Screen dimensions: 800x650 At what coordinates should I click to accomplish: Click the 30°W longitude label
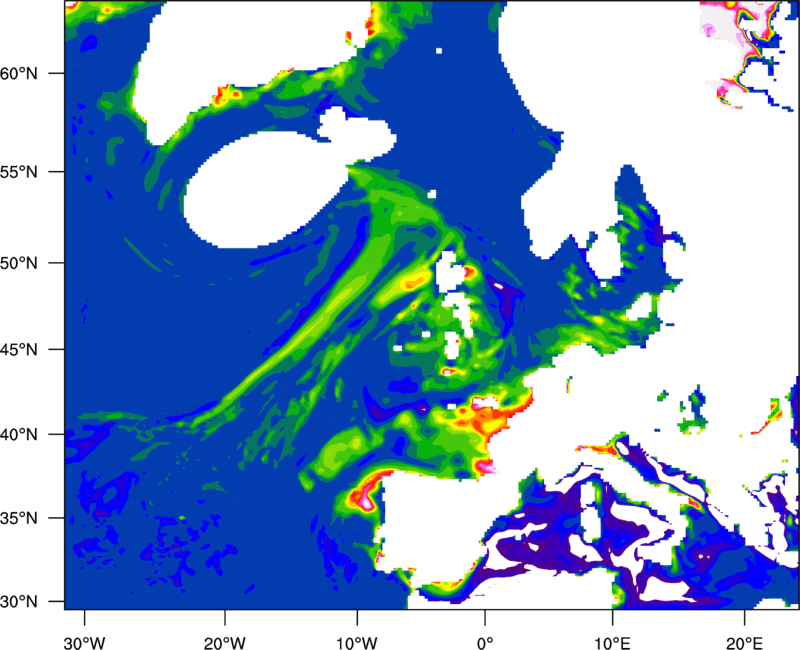(x=84, y=642)
